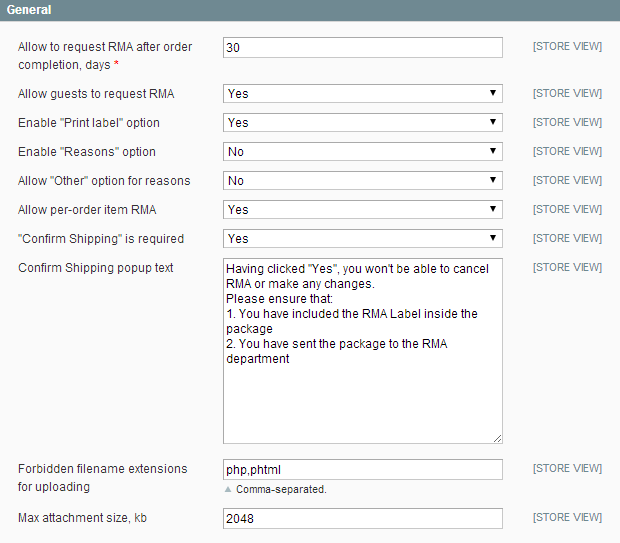Click the arrow on per-order item RMA dropdown

coord(493,209)
